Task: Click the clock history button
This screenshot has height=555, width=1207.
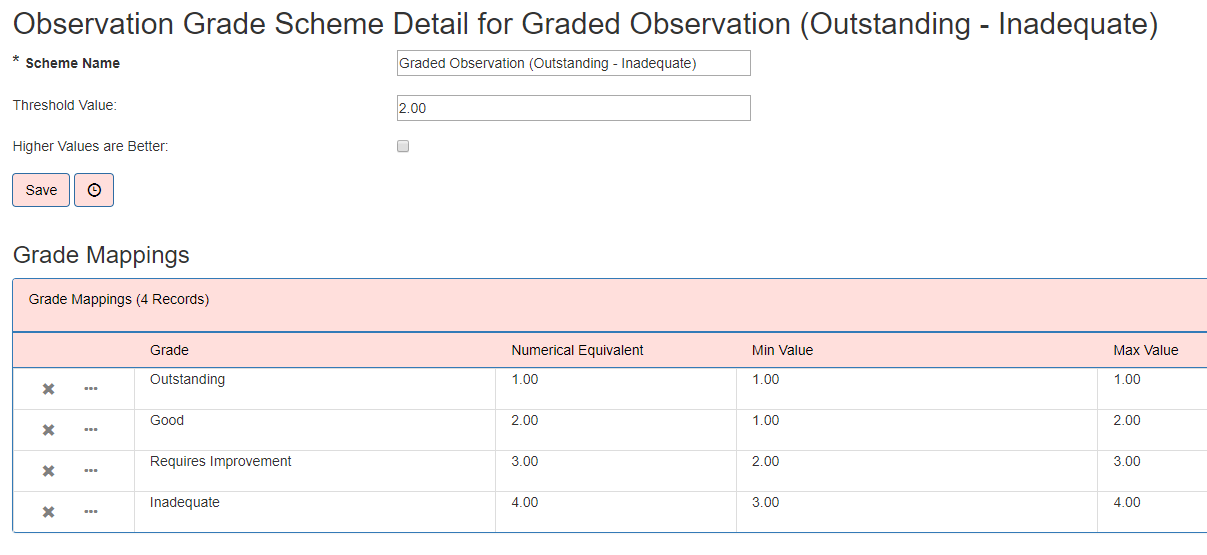Action: click(x=94, y=190)
